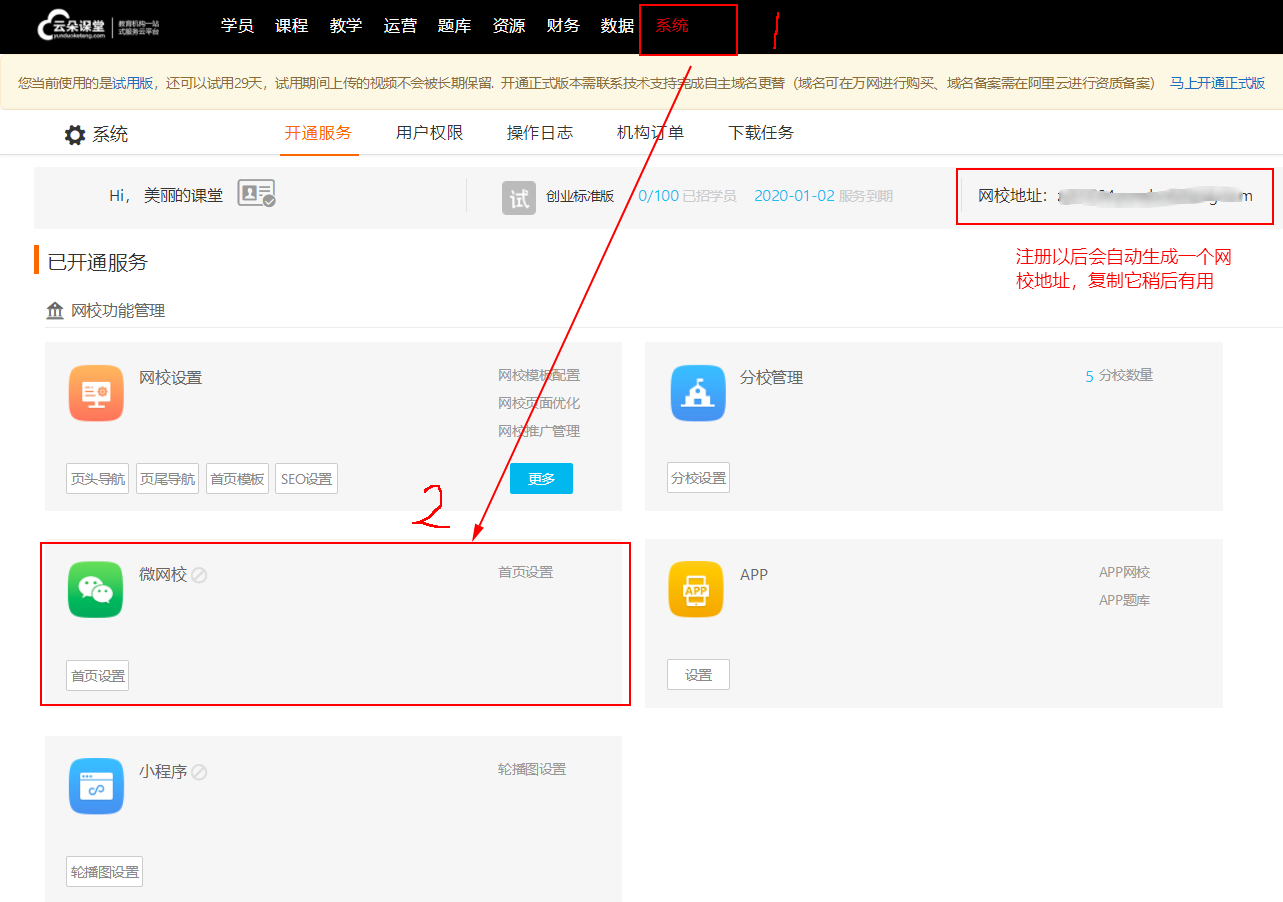The image size is (1283, 902).
Task: Open 运营 in top navigation
Action: pyautogui.click(x=400, y=26)
